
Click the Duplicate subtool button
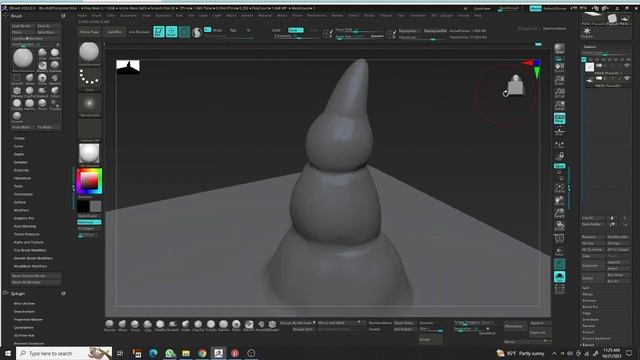point(593,266)
